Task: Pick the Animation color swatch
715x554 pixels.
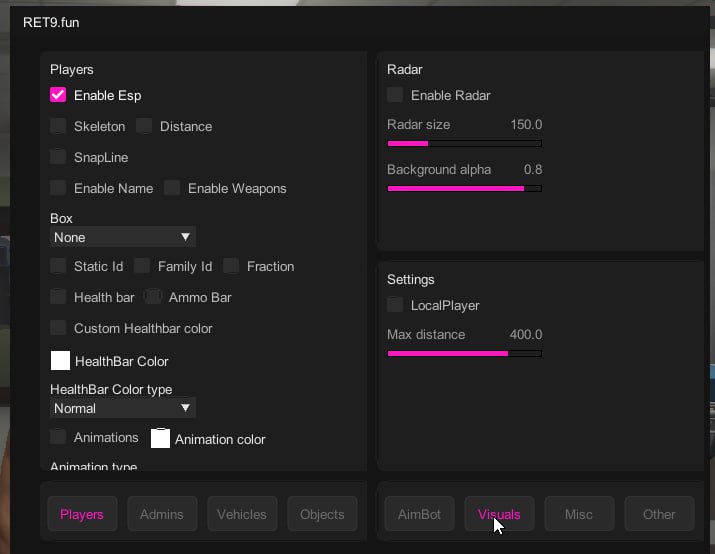Action: pyautogui.click(x=160, y=438)
